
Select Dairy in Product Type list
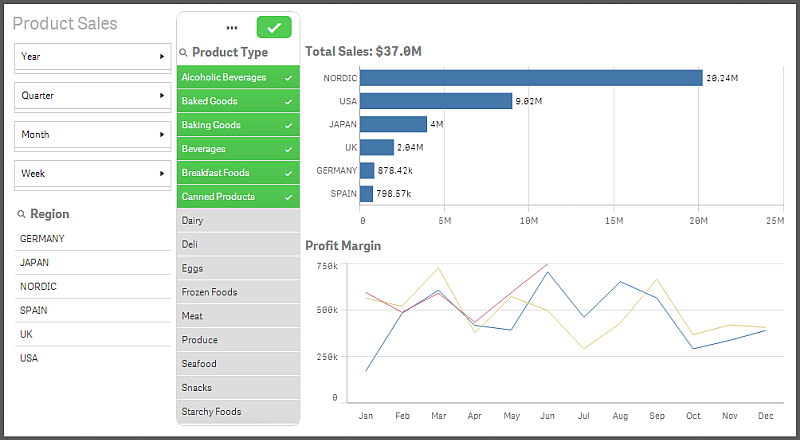[x=237, y=220]
